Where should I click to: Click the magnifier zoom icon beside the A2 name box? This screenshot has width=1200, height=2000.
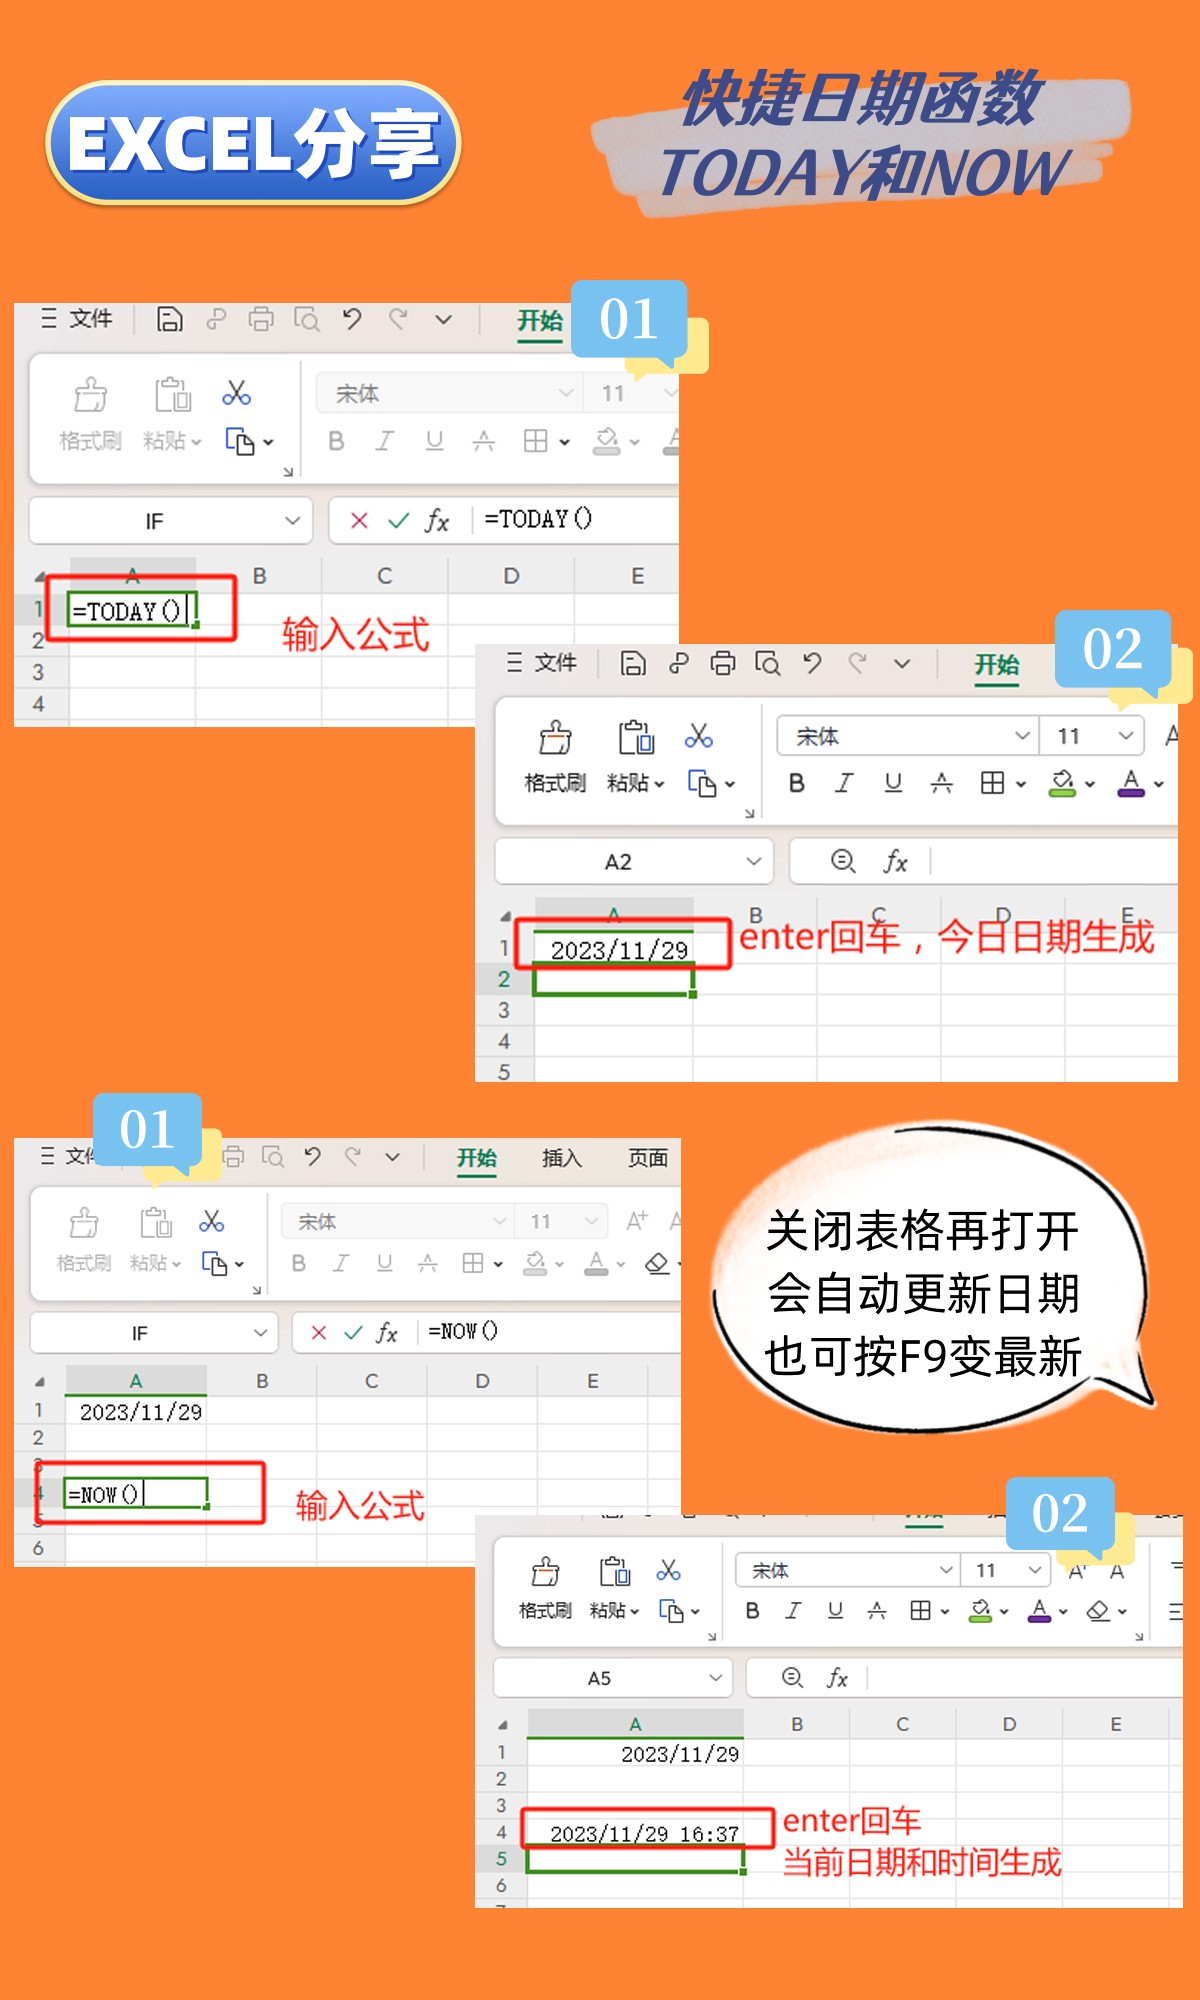coord(843,861)
